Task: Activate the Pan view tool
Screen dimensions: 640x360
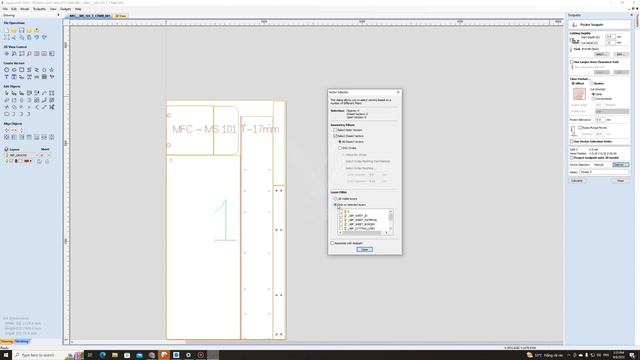Action: click(x=7, y=53)
